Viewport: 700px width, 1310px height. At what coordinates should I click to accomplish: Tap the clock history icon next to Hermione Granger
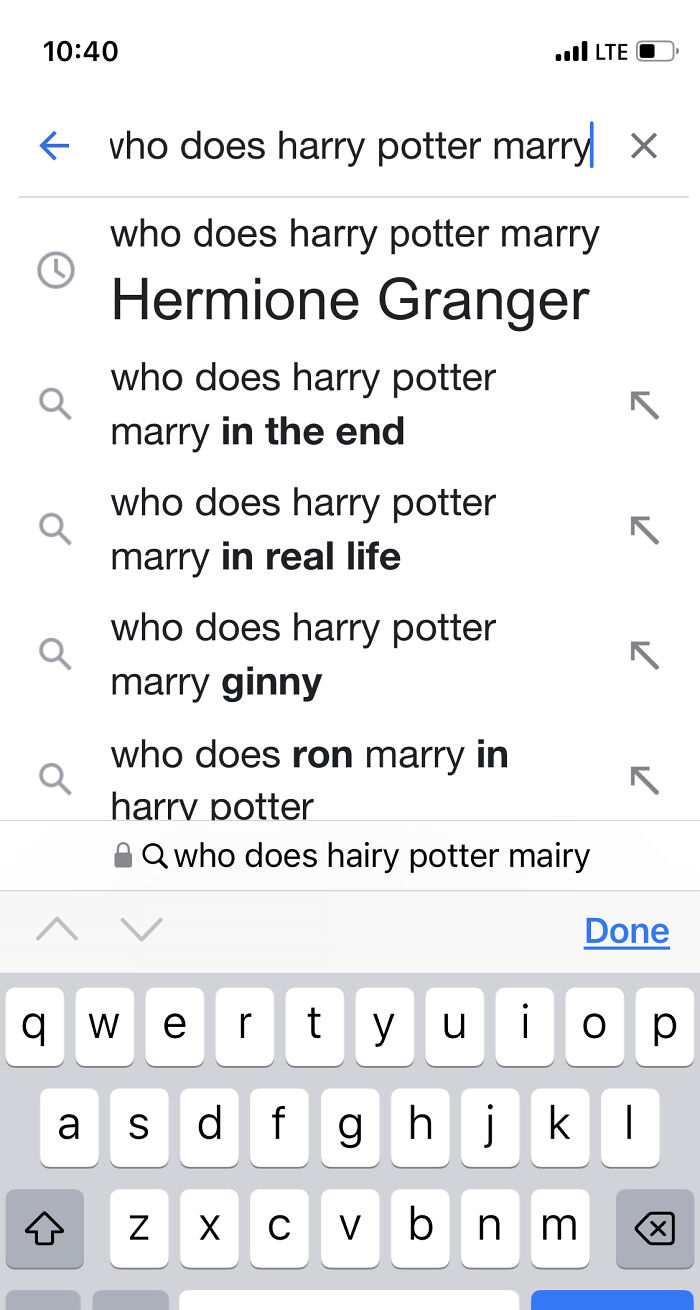point(56,270)
